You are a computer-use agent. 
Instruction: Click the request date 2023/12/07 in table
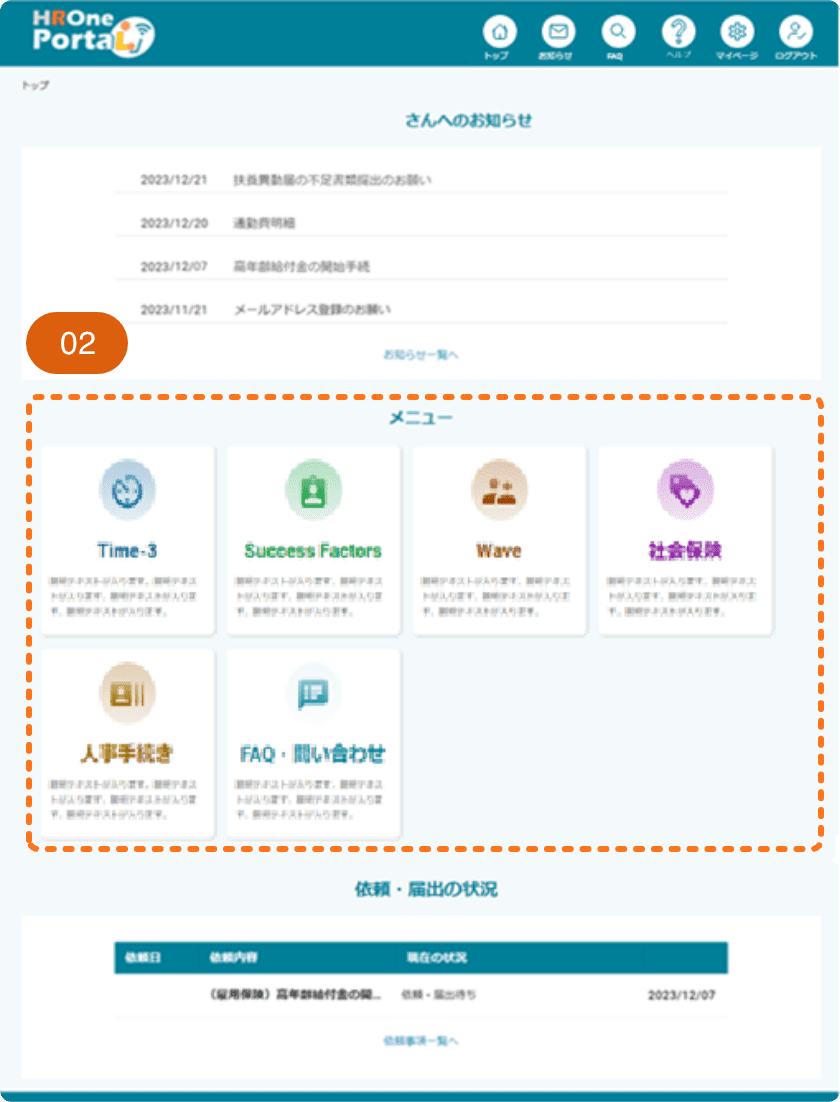(x=682, y=994)
